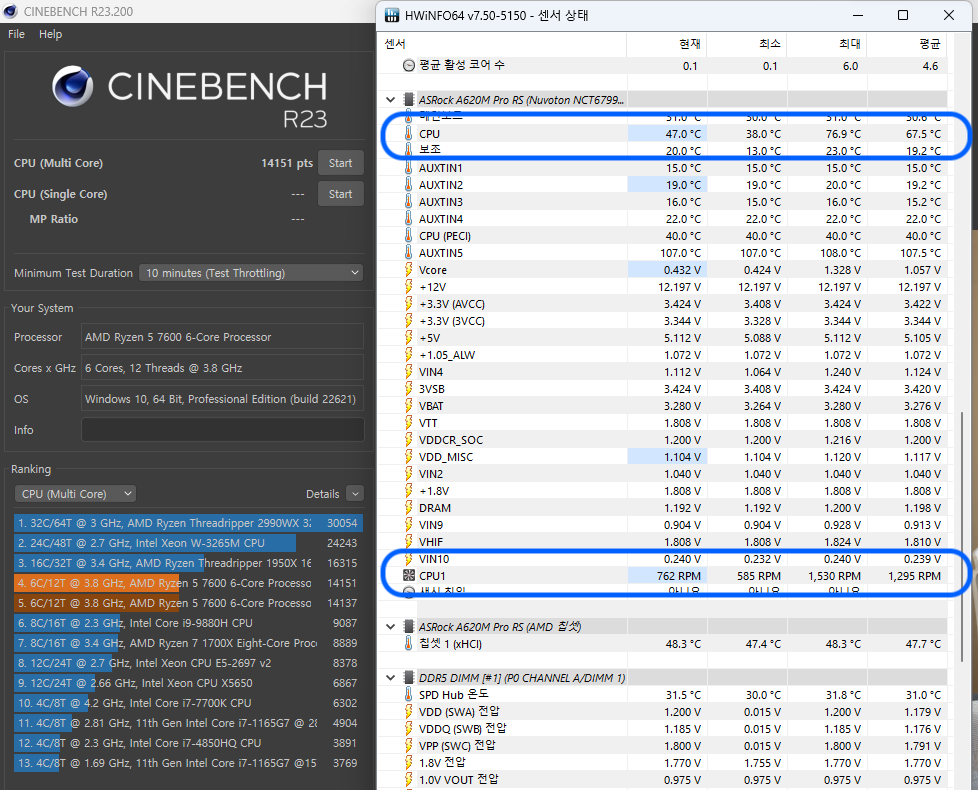Click the DDR5 DIMM group chip icon
The image size is (978, 790).
409,678
